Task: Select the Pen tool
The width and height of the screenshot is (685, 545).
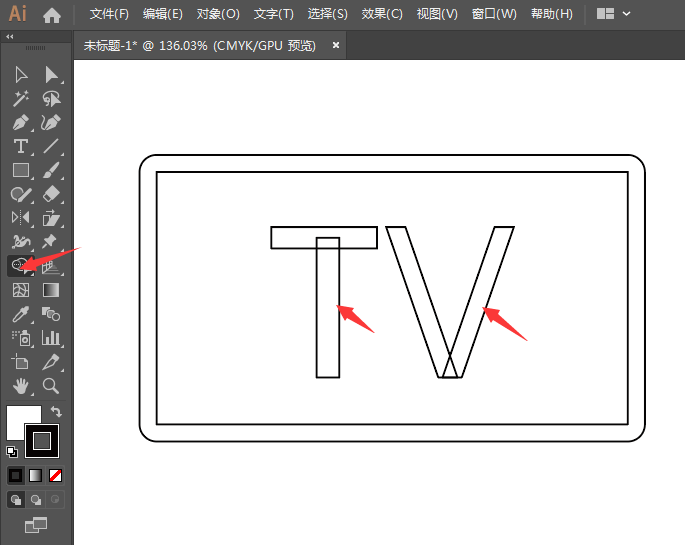Action: [21, 123]
